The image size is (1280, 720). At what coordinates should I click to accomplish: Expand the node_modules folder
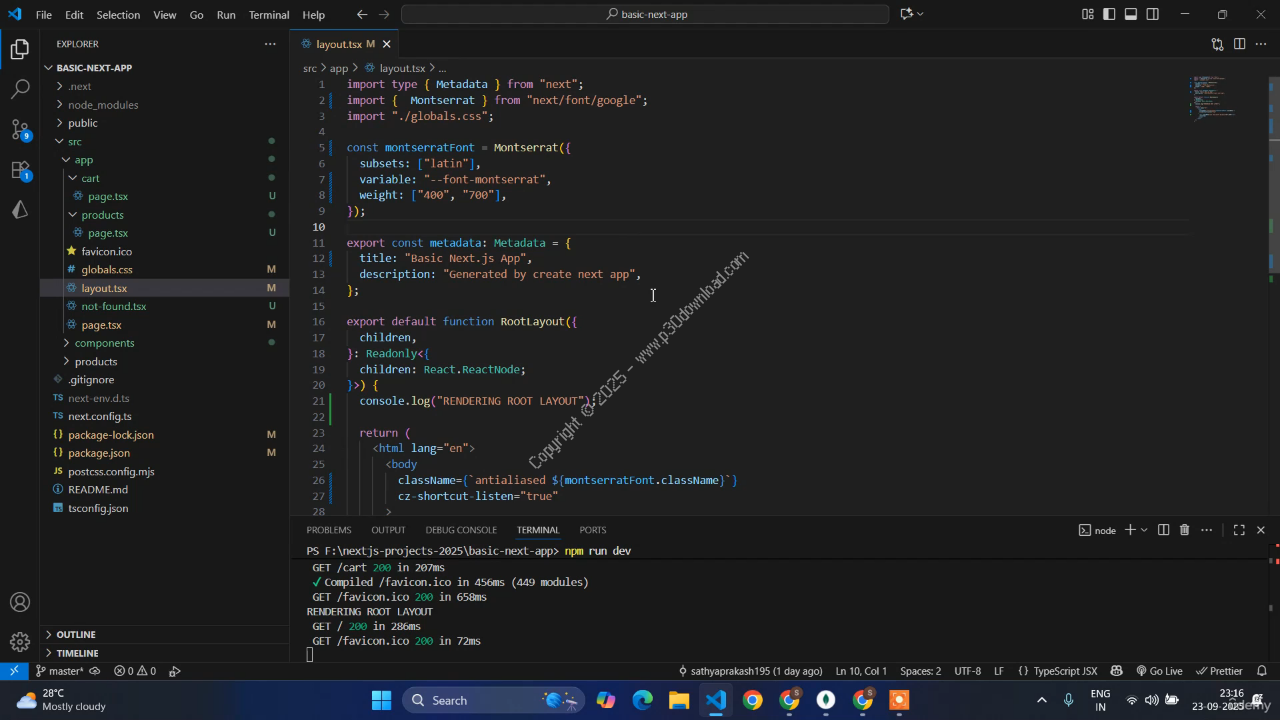point(103,105)
